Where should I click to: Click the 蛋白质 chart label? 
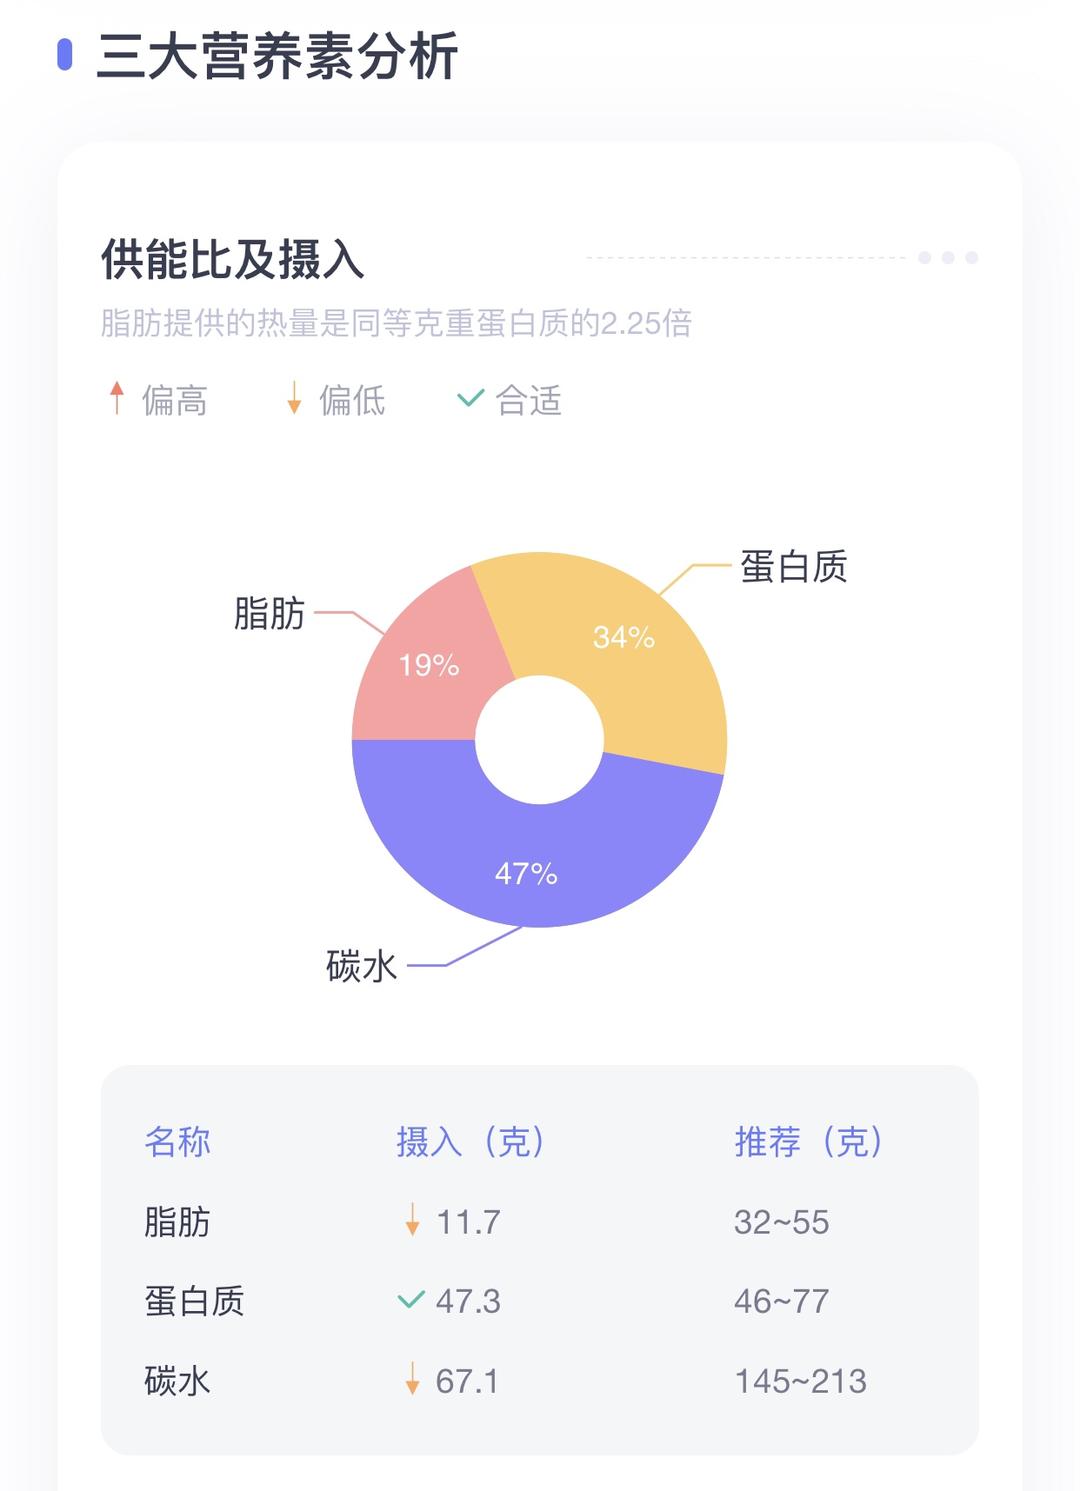793,567
